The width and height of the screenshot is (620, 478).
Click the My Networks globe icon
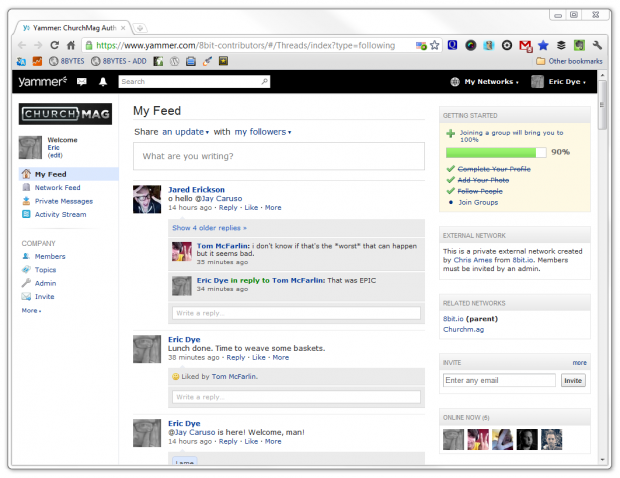(x=455, y=81)
